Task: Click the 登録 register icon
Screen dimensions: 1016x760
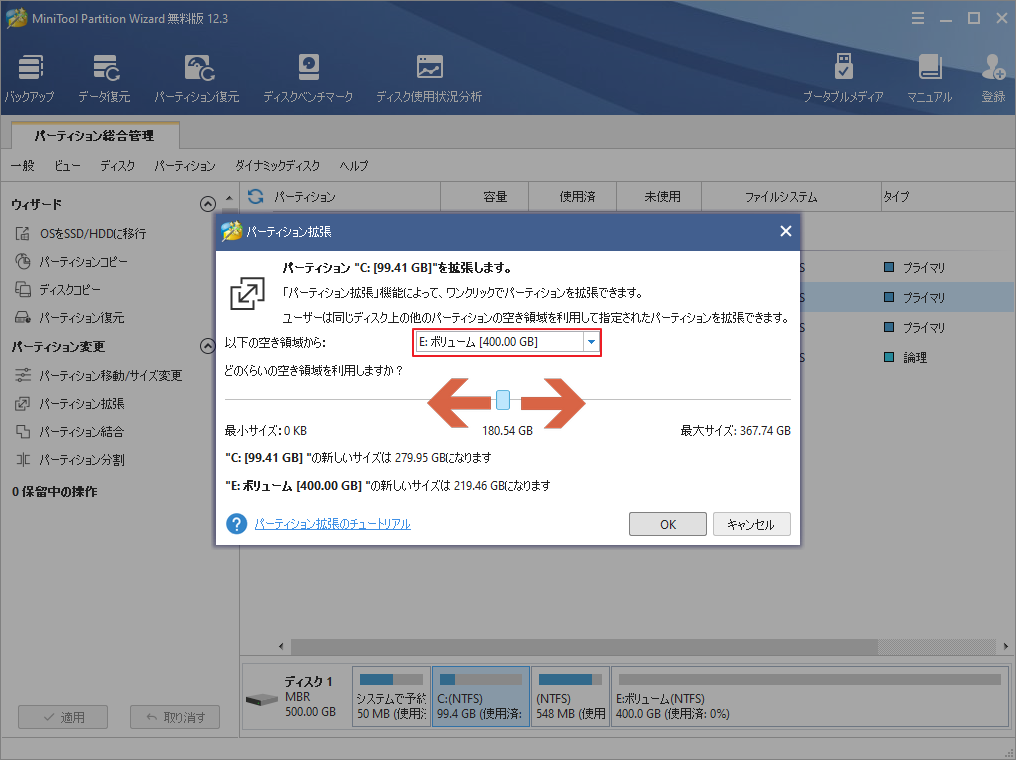Action: tap(993, 79)
